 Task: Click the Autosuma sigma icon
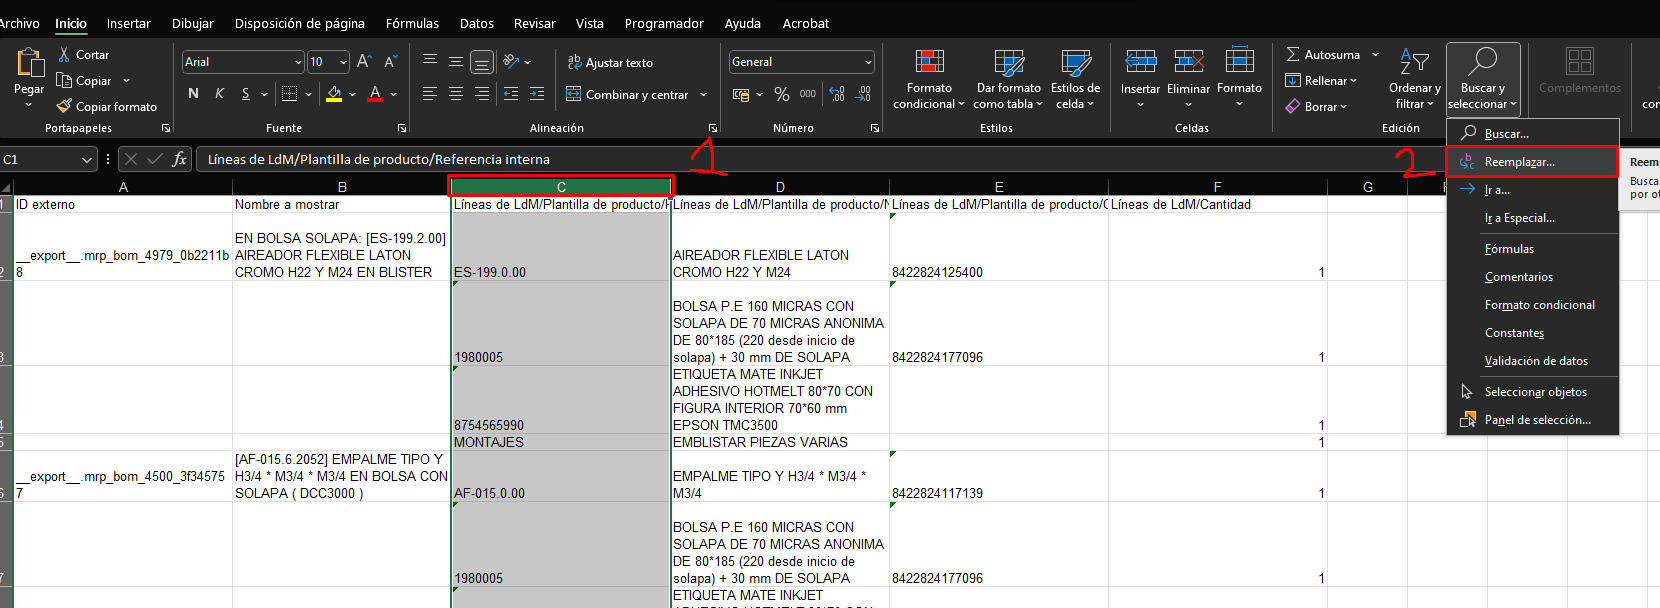tap(1293, 55)
